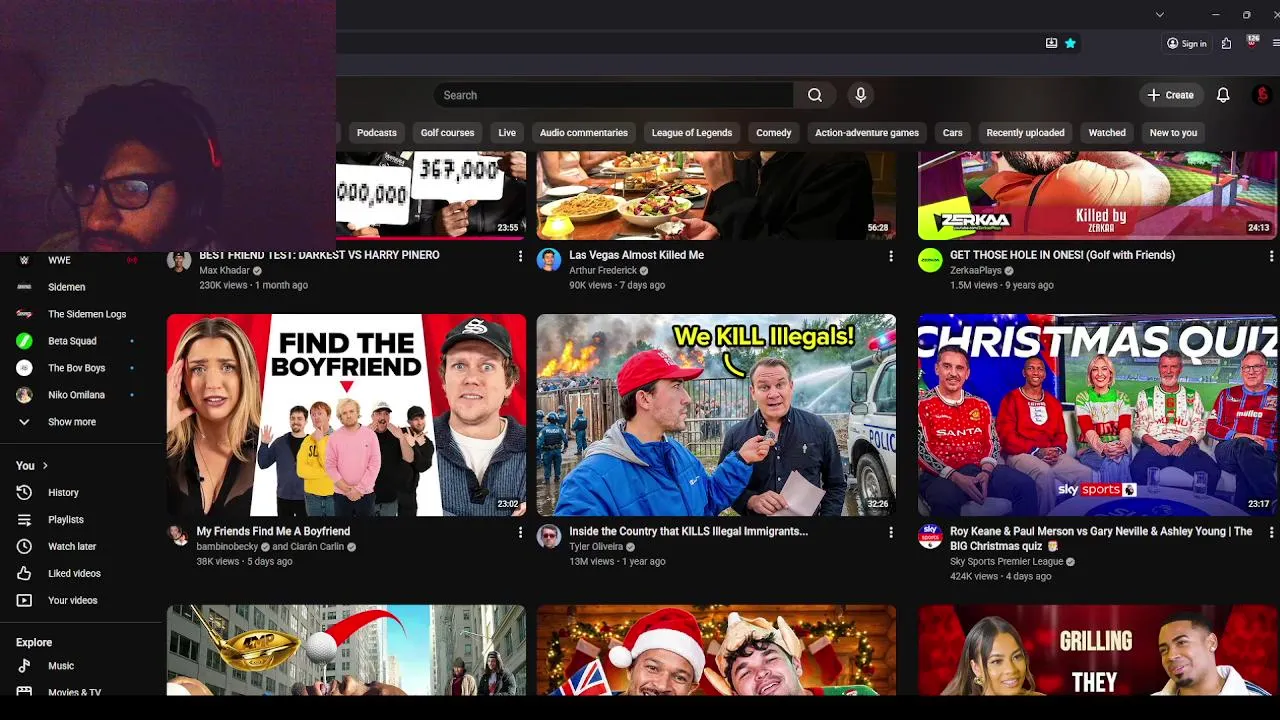This screenshot has width=1280, height=720.
Task: Play the GRILLING THEY thumbnail
Action: [x=1098, y=650]
